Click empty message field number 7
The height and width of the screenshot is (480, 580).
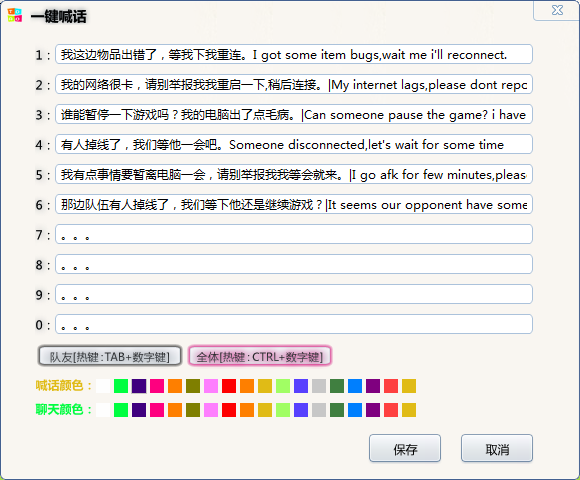[x=294, y=234]
